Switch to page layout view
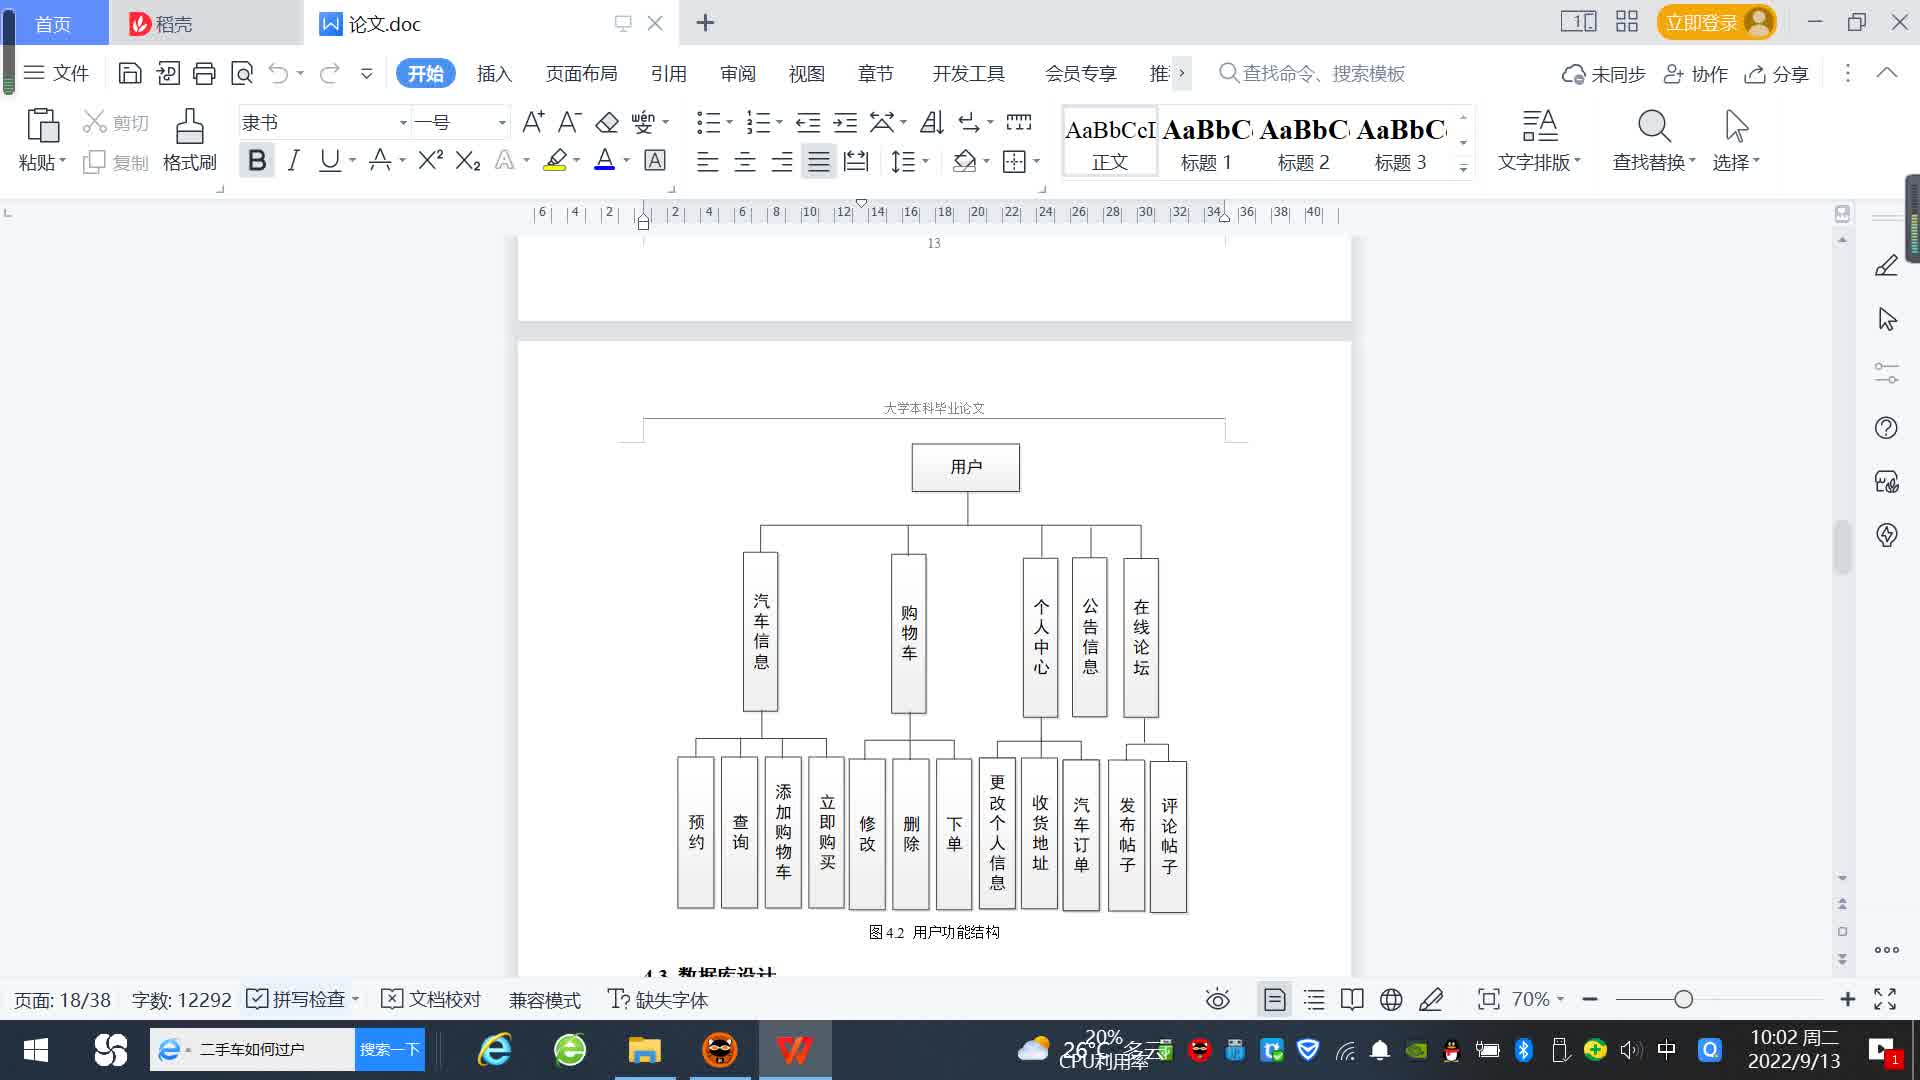The image size is (1920, 1080). [1274, 999]
